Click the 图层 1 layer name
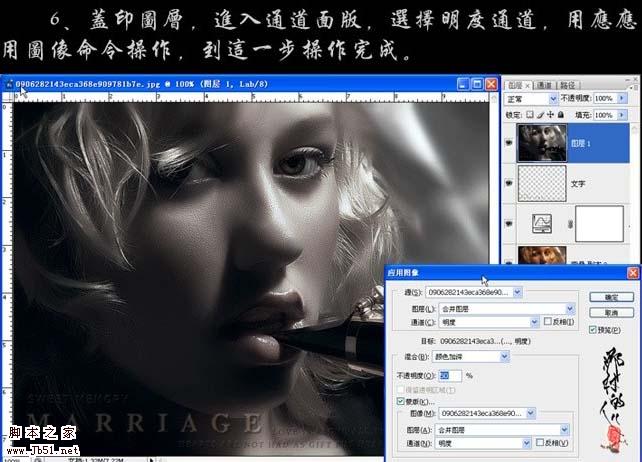 581,143
